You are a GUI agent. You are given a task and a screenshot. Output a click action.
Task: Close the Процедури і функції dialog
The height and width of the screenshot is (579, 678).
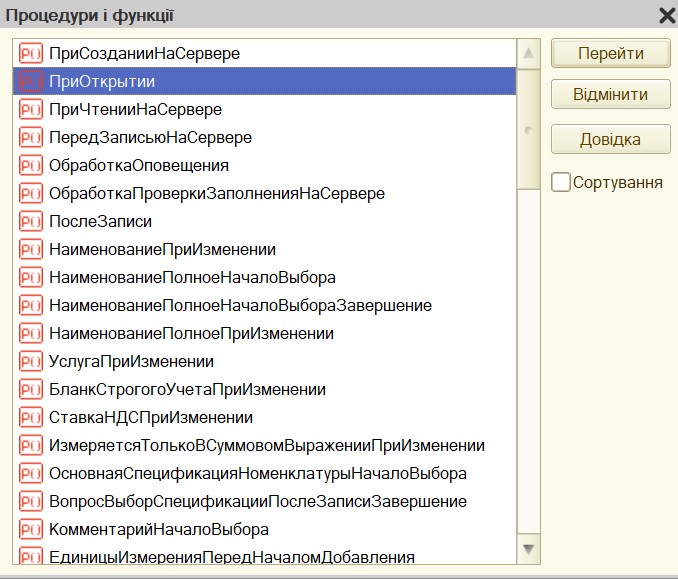(x=668, y=16)
